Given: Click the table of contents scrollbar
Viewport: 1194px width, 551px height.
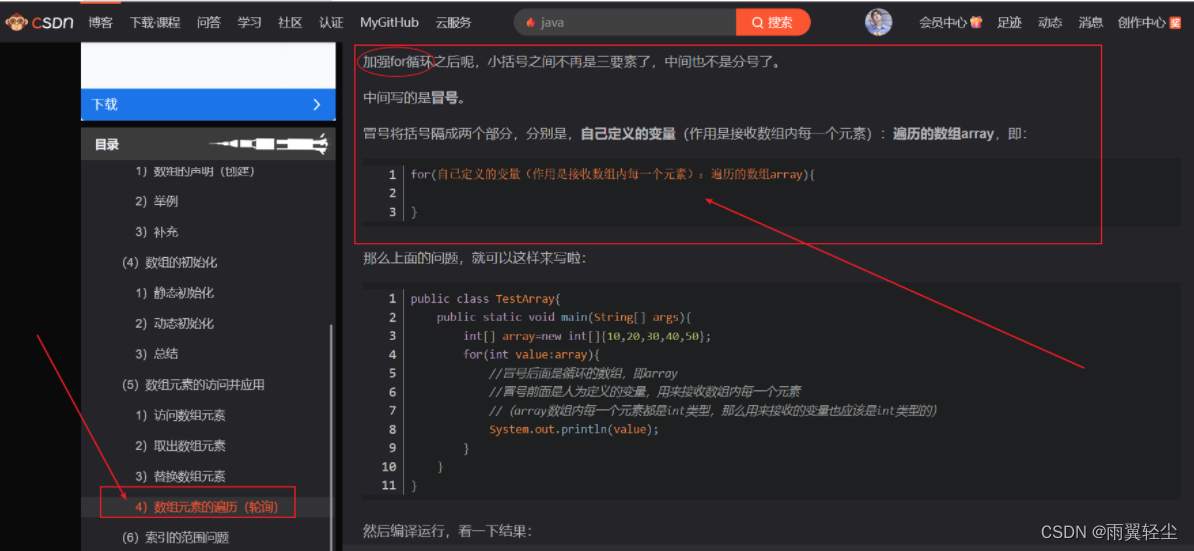Looking at the screenshot, I should [331, 438].
